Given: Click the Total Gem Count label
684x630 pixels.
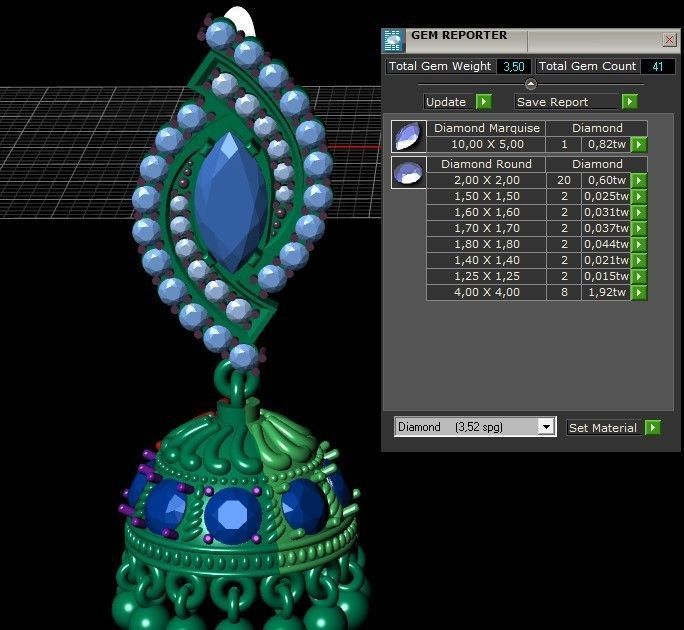Looking at the screenshot, I should click(587, 66).
